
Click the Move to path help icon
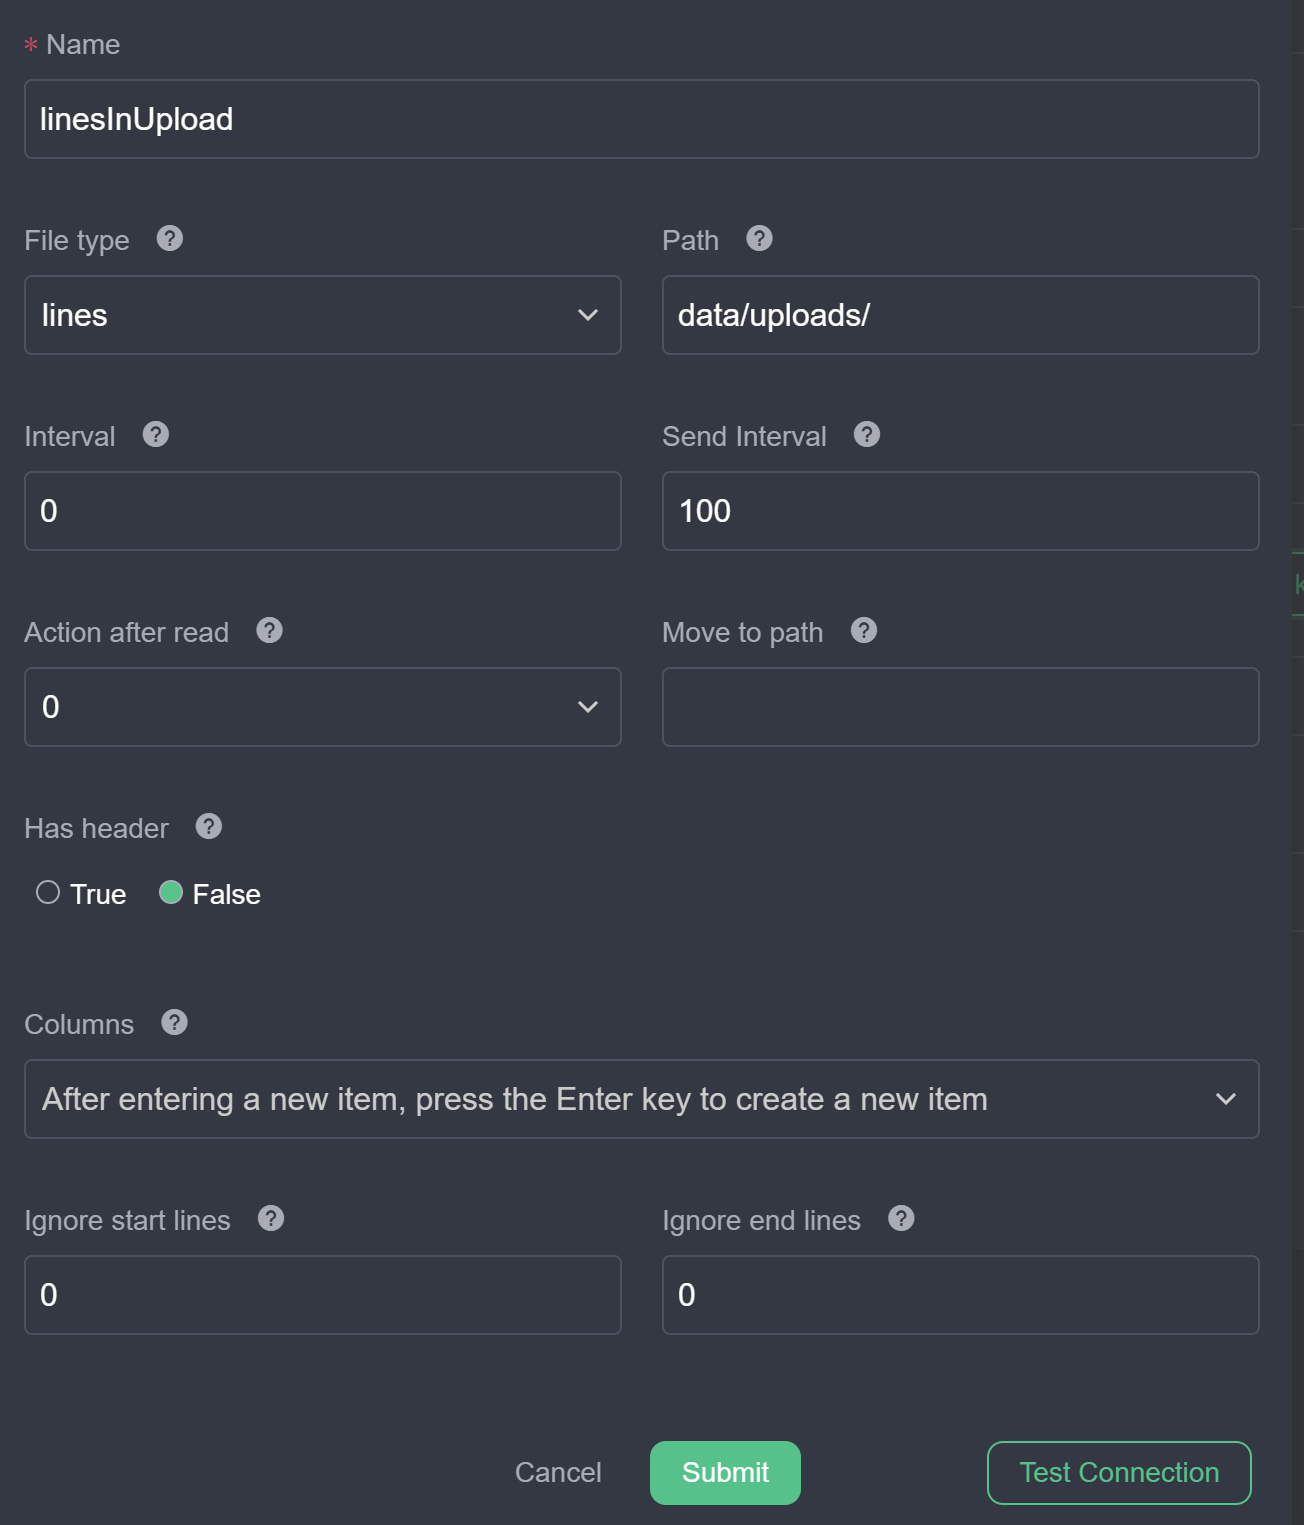tap(864, 631)
